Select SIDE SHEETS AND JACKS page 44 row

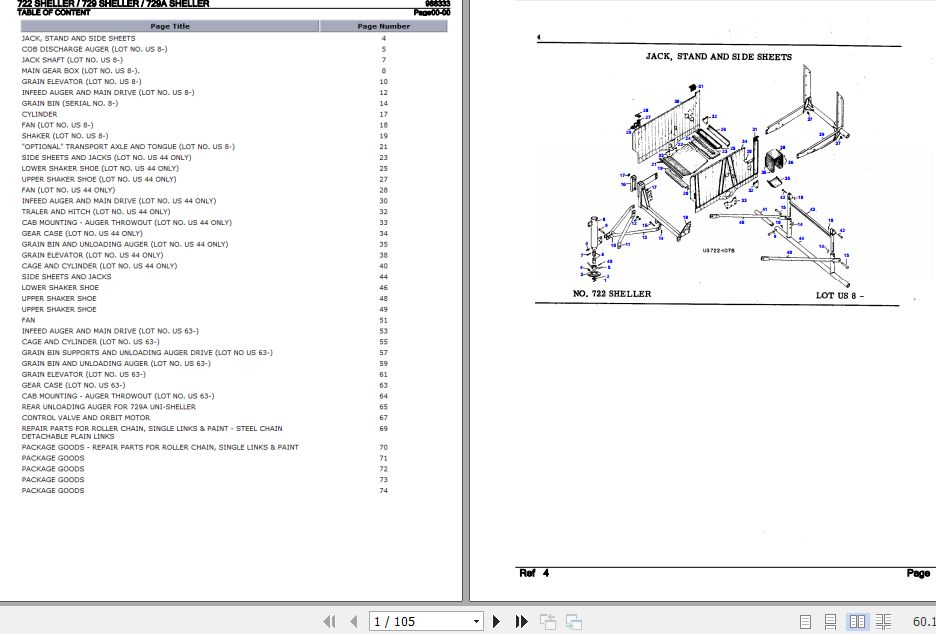(x=66, y=276)
